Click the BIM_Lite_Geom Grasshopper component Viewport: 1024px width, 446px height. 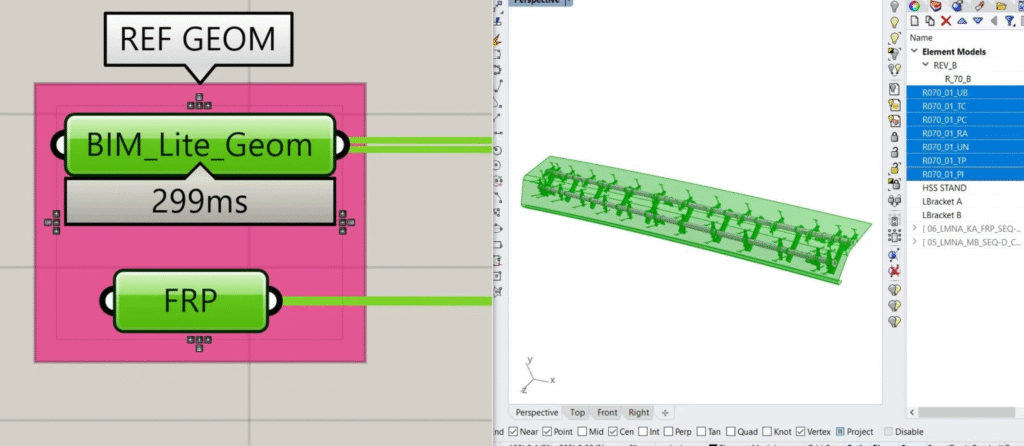click(x=199, y=146)
